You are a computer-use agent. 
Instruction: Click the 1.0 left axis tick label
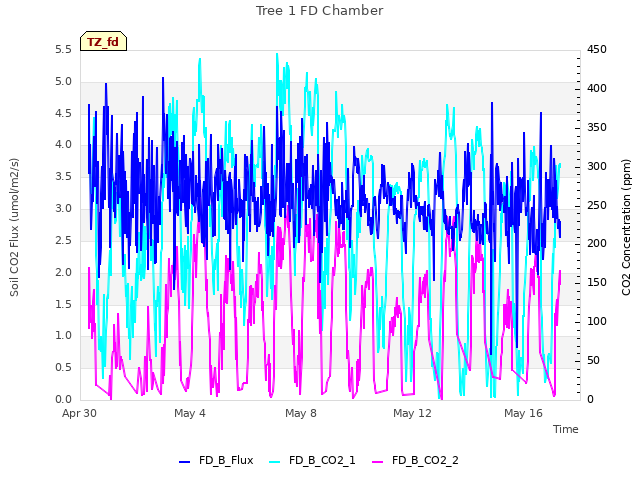[x=64, y=336]
